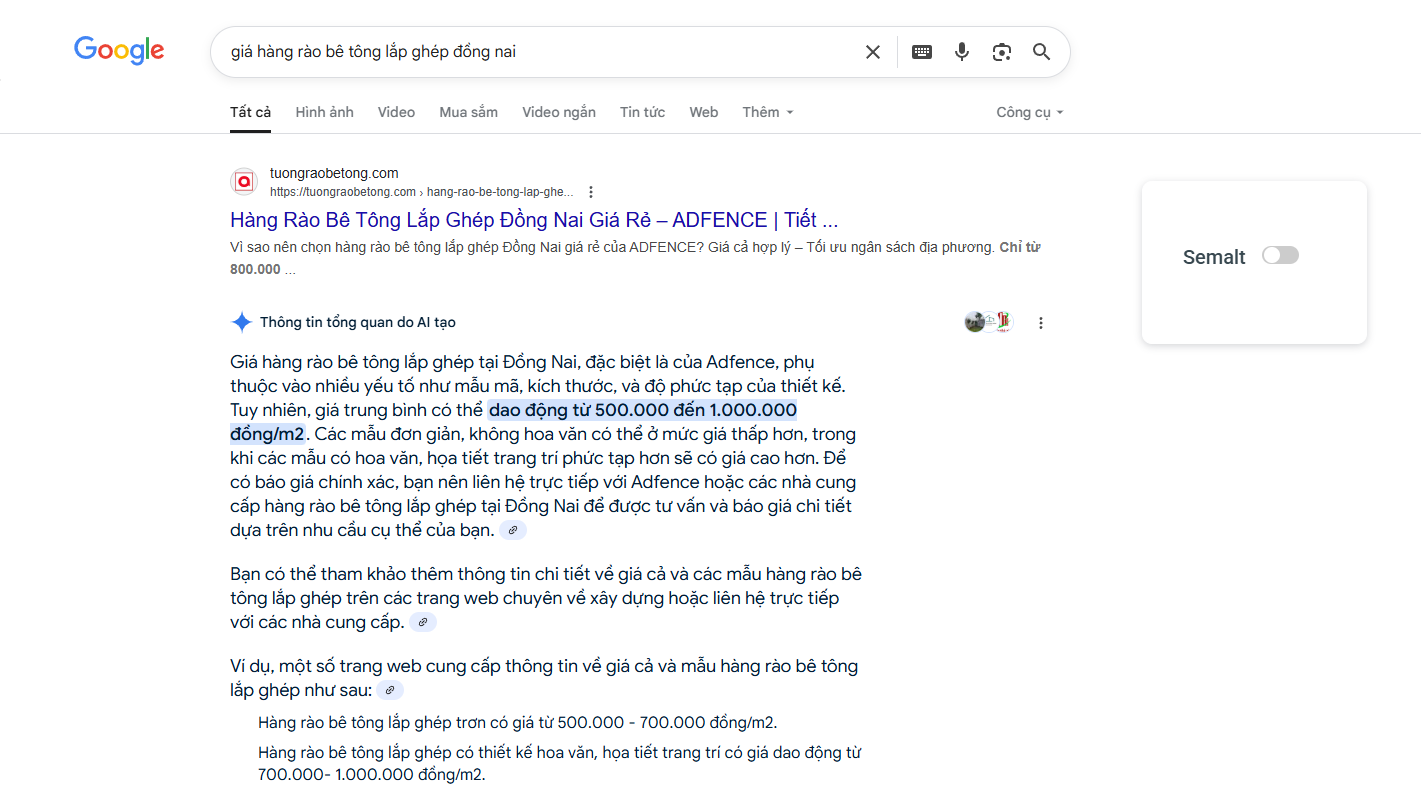Screen dimensions: 1421x787
Task: Click the paragraph starting "Ví dụ, một số trang web"
Action: click(x=544, y=678)
